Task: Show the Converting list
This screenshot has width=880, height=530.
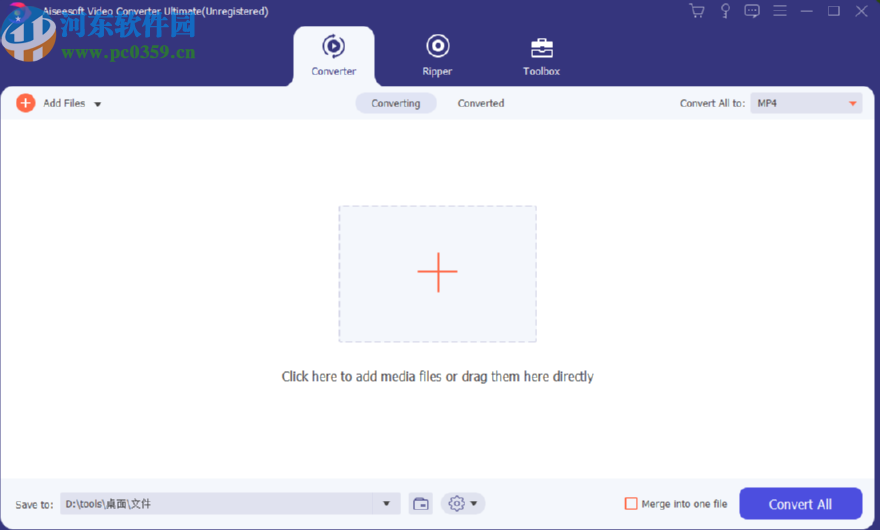Action: (x=396, y=103)
